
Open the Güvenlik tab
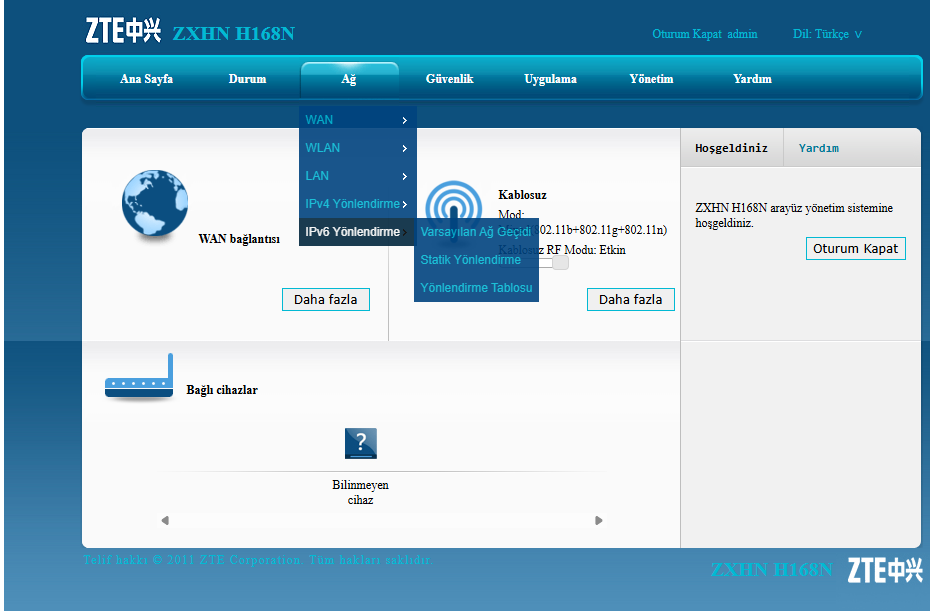click(x=450, y=79)
